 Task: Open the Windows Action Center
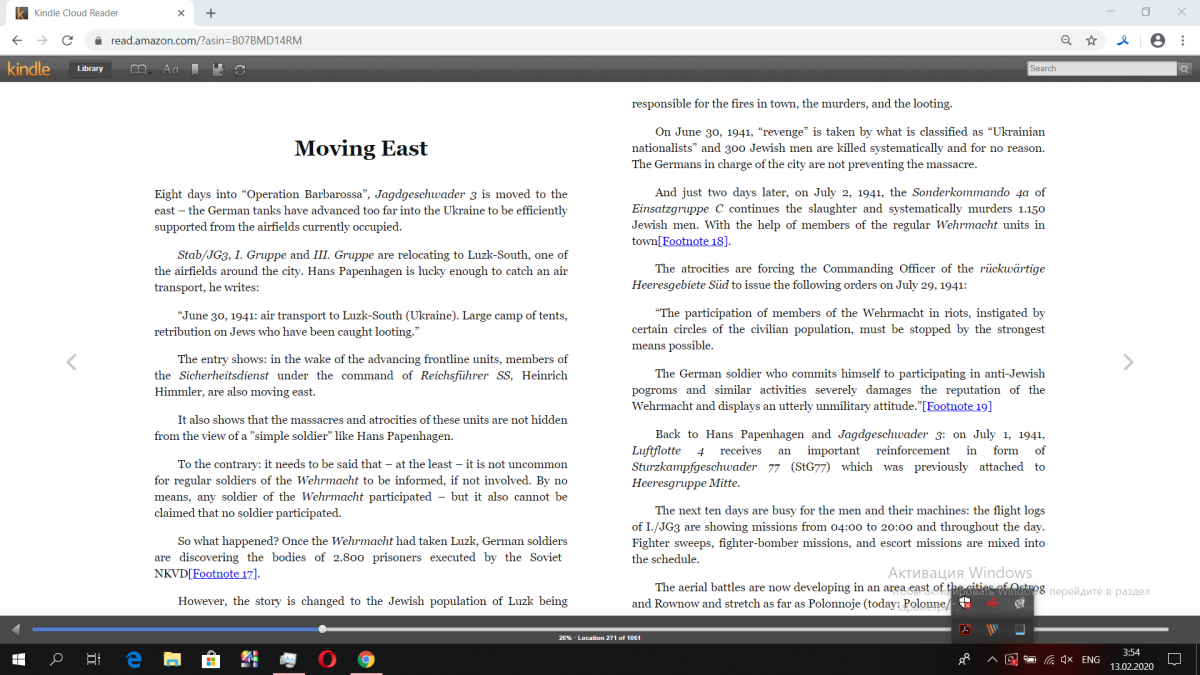point(1176,660)
